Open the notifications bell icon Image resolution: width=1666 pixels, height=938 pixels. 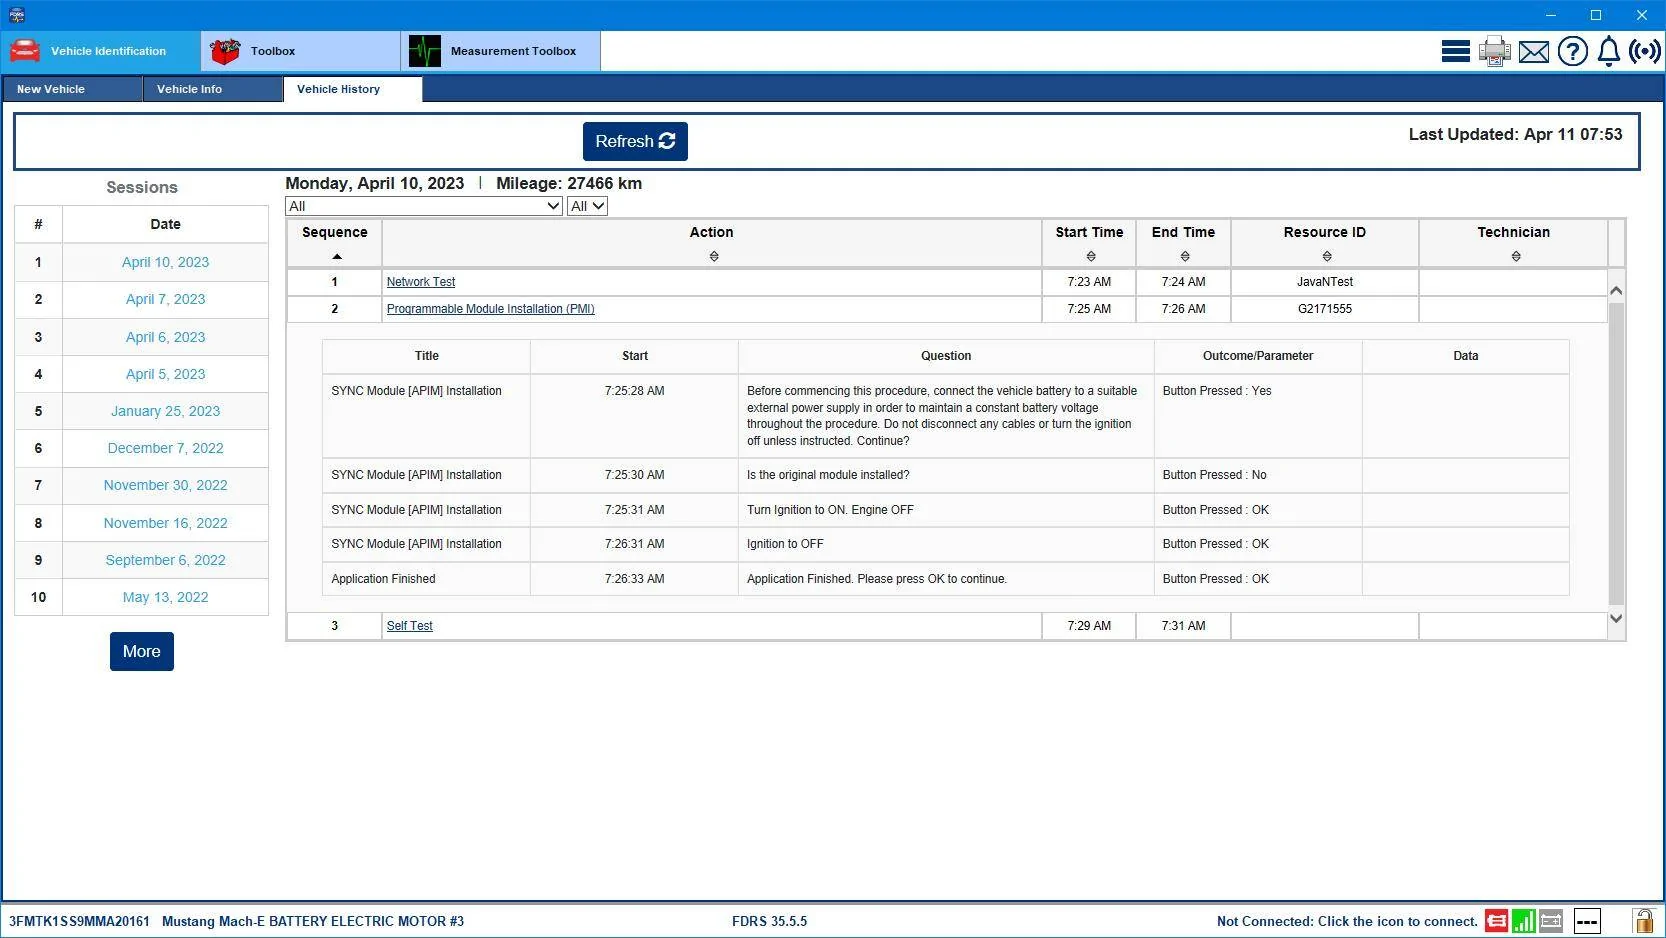point(1608,51)
